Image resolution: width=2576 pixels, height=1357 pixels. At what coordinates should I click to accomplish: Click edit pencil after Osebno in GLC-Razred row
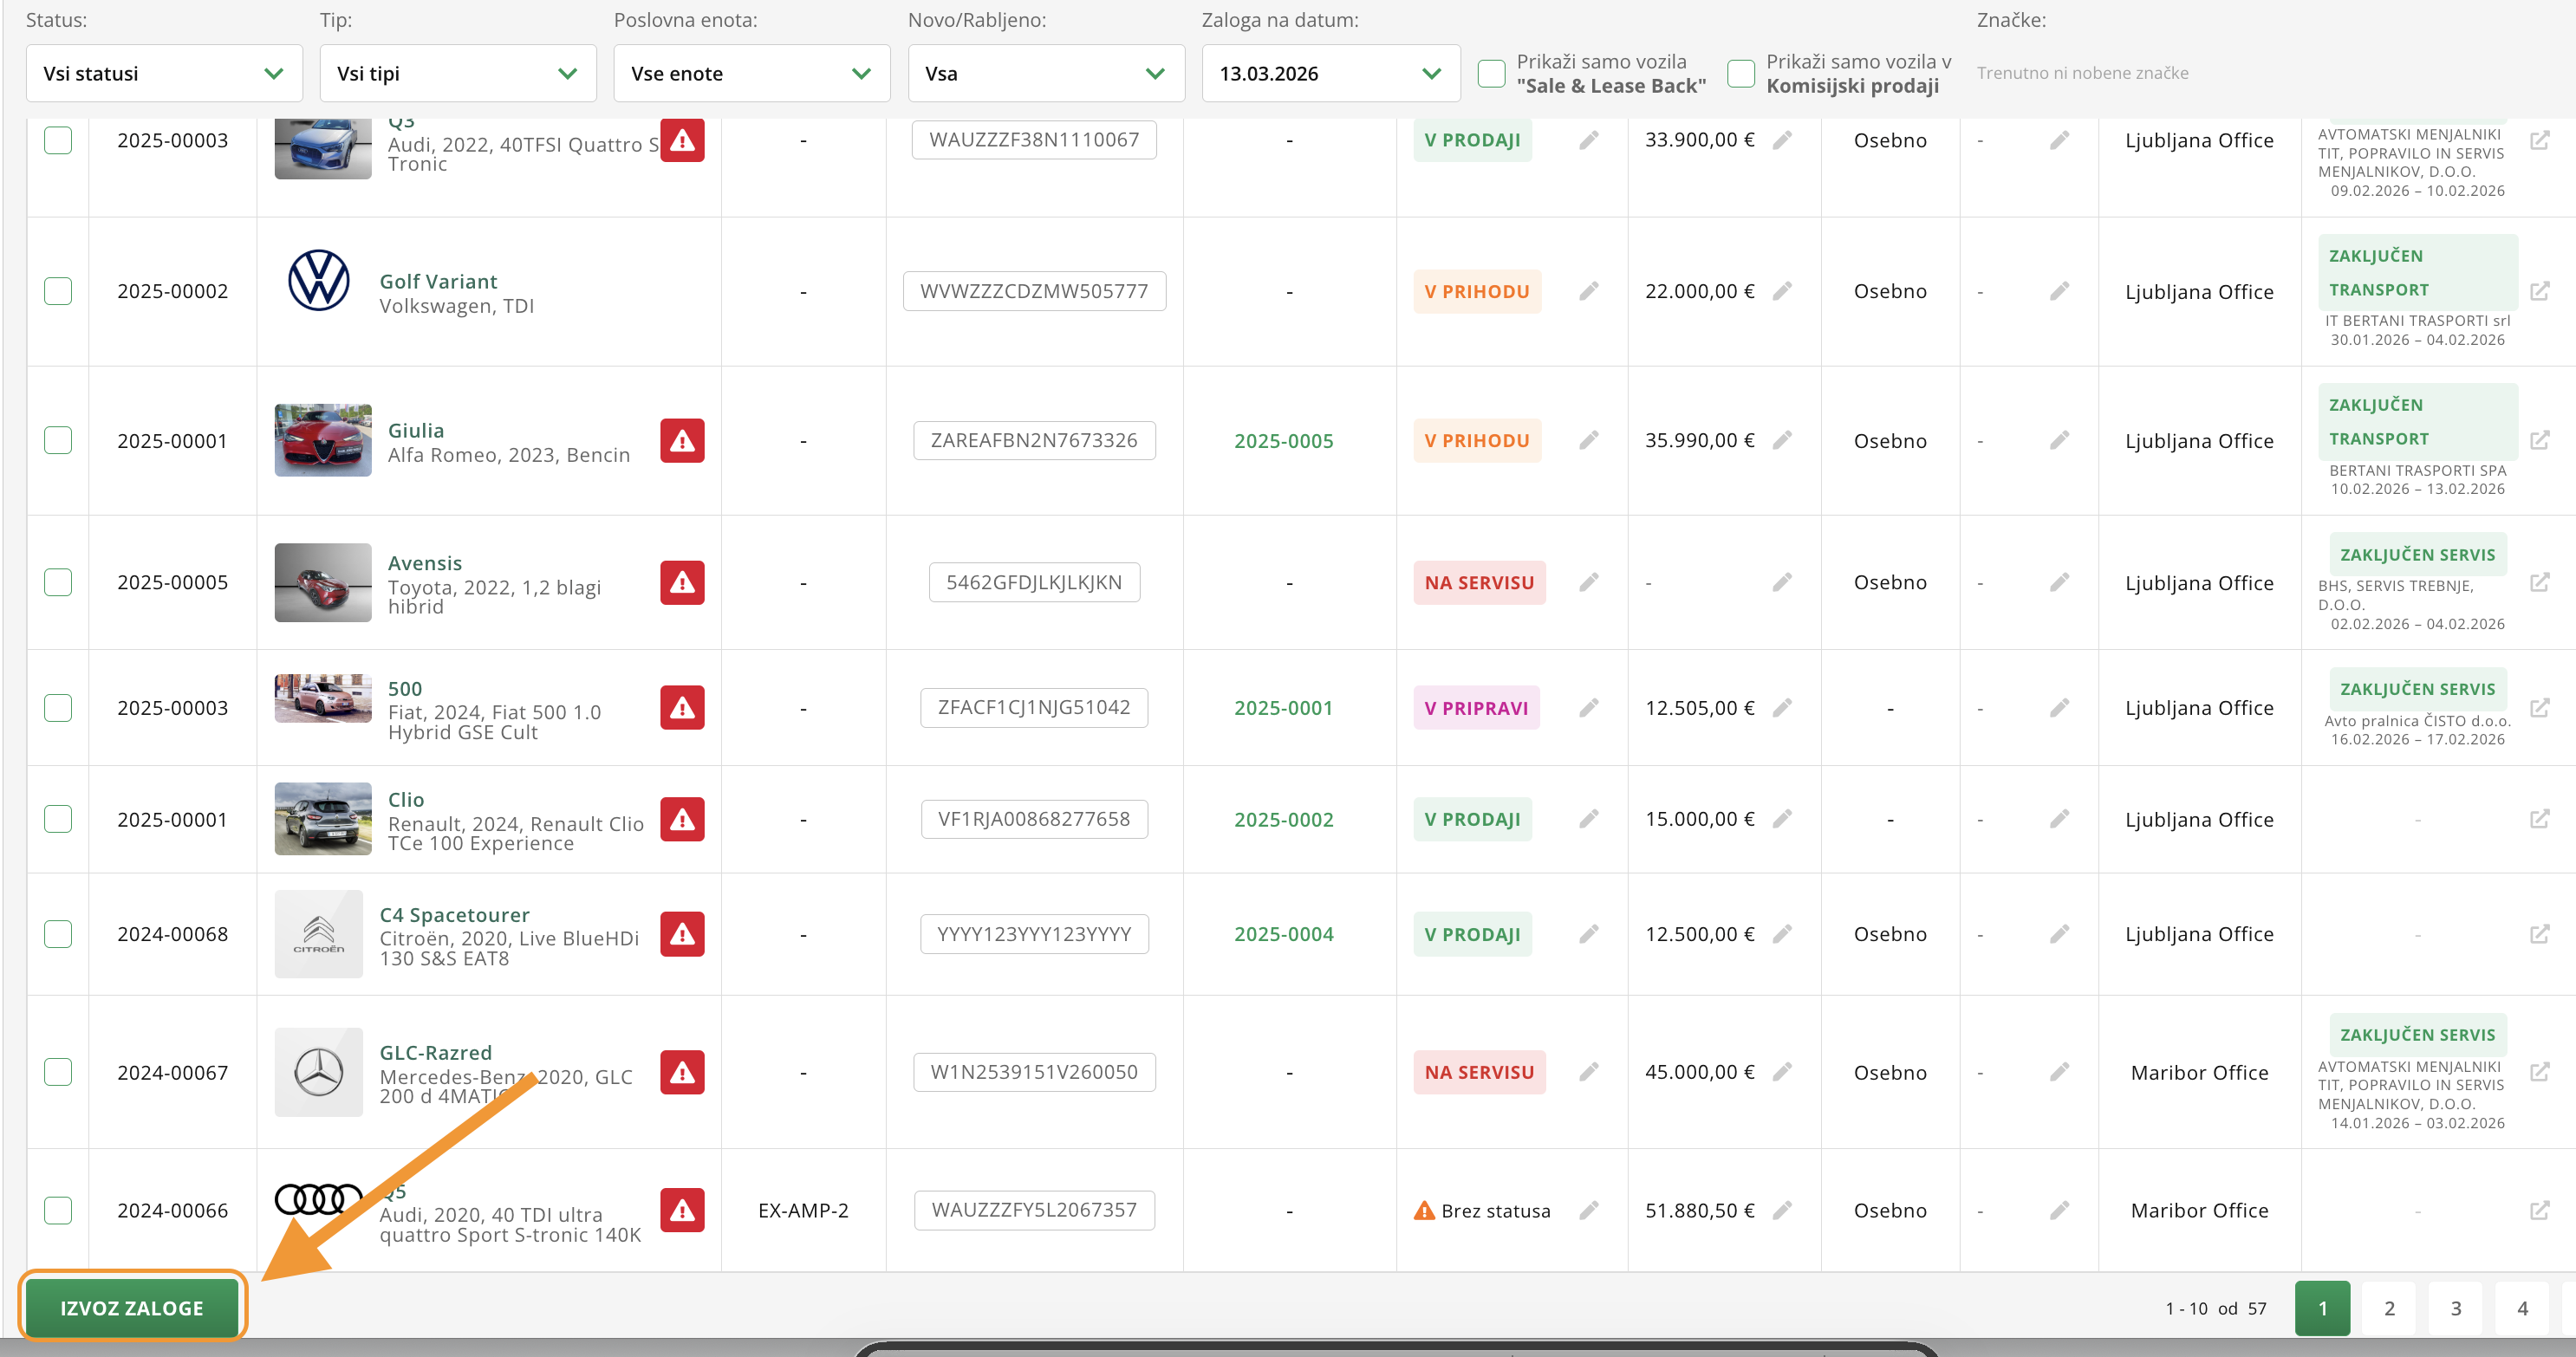[x=2059, y=1072]
